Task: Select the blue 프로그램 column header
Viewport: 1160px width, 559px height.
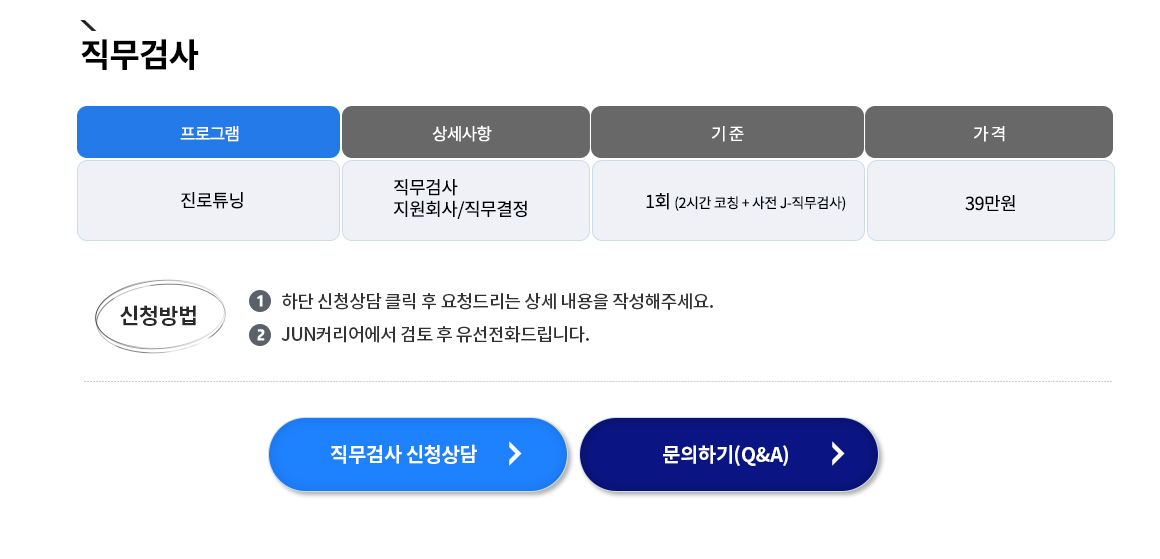Action: (x=209, y=132)
